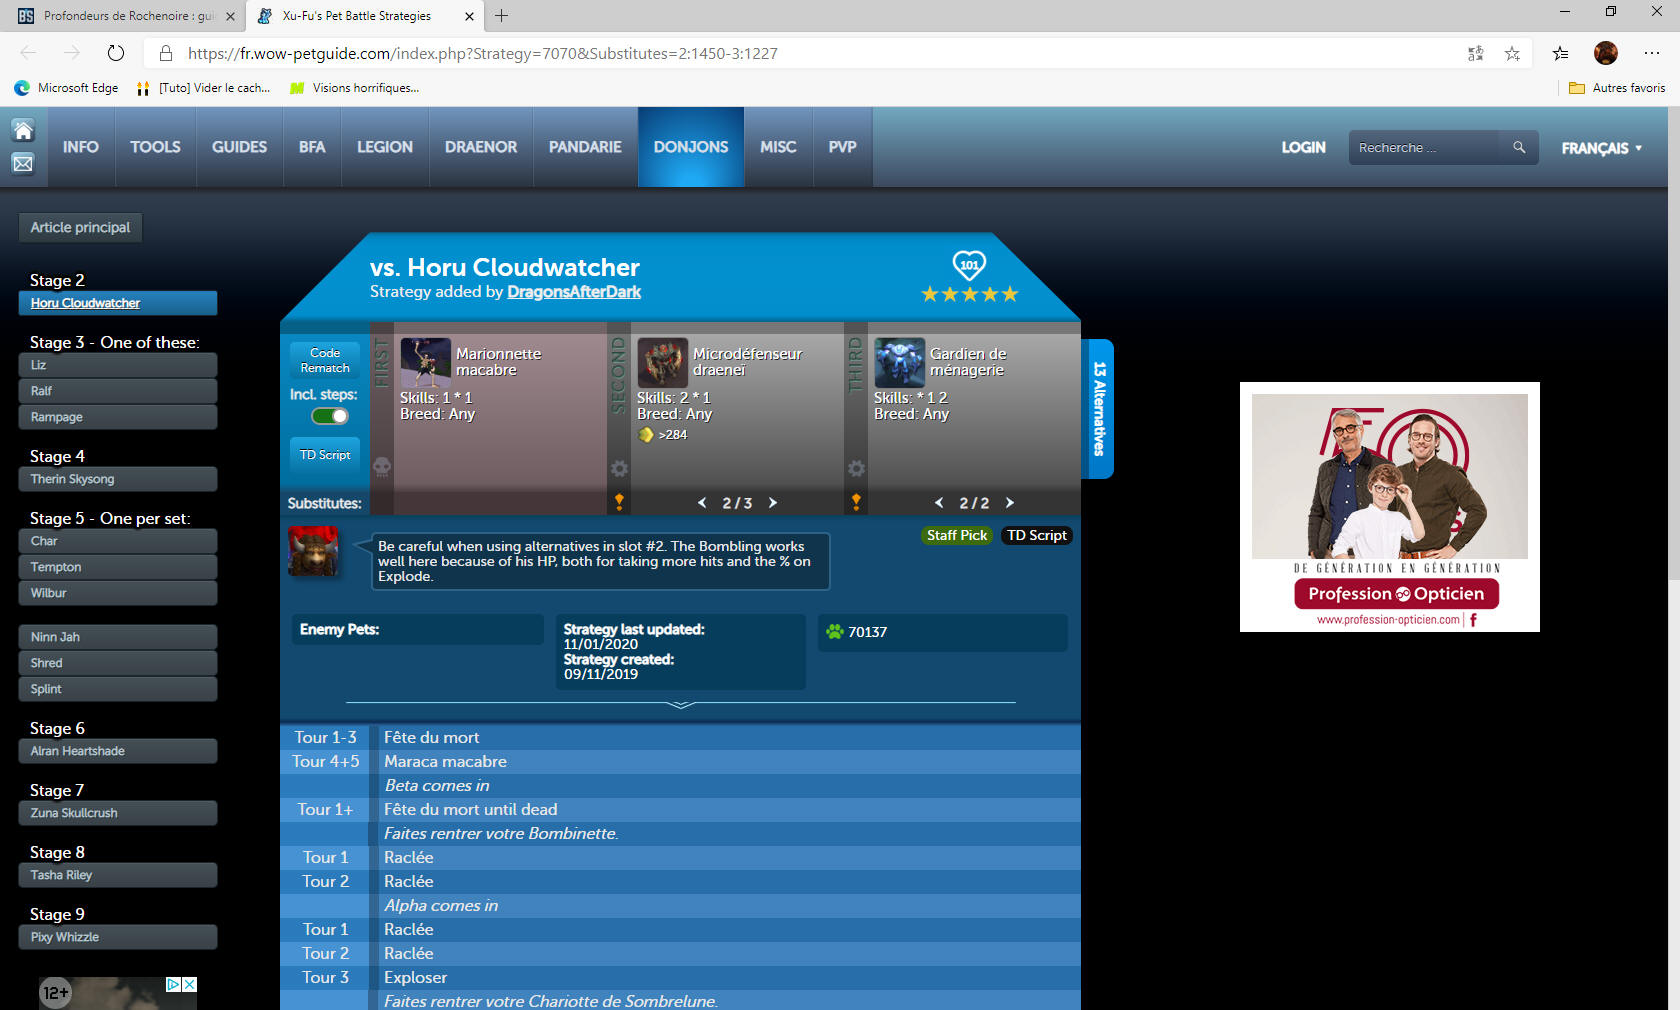The width and height of the screenshot is (1680, 1010).
Task: Select Horu Cloudwatcher in the Stage 2 list
Action: click(x=118, y=303)
